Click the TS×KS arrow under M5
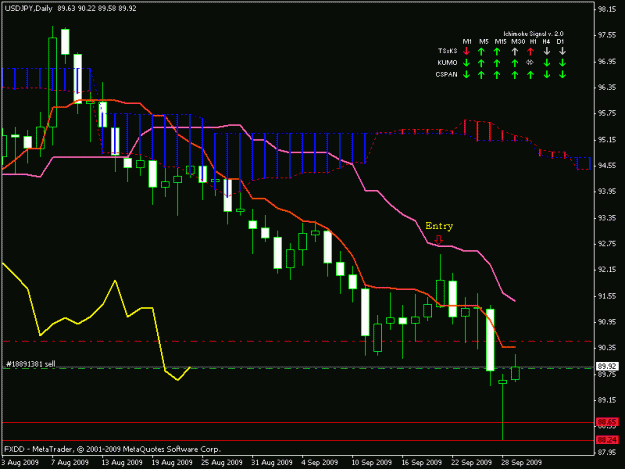 tap(482, 51)
